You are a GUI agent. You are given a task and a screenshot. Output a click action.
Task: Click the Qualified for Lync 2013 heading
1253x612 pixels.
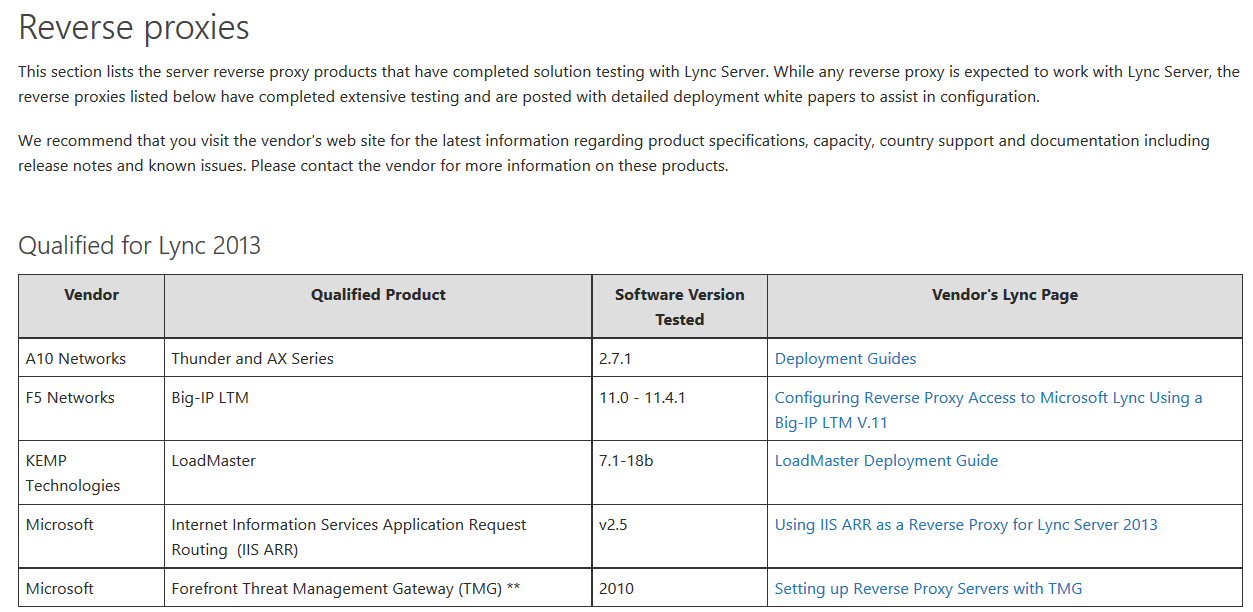point(140,245)
